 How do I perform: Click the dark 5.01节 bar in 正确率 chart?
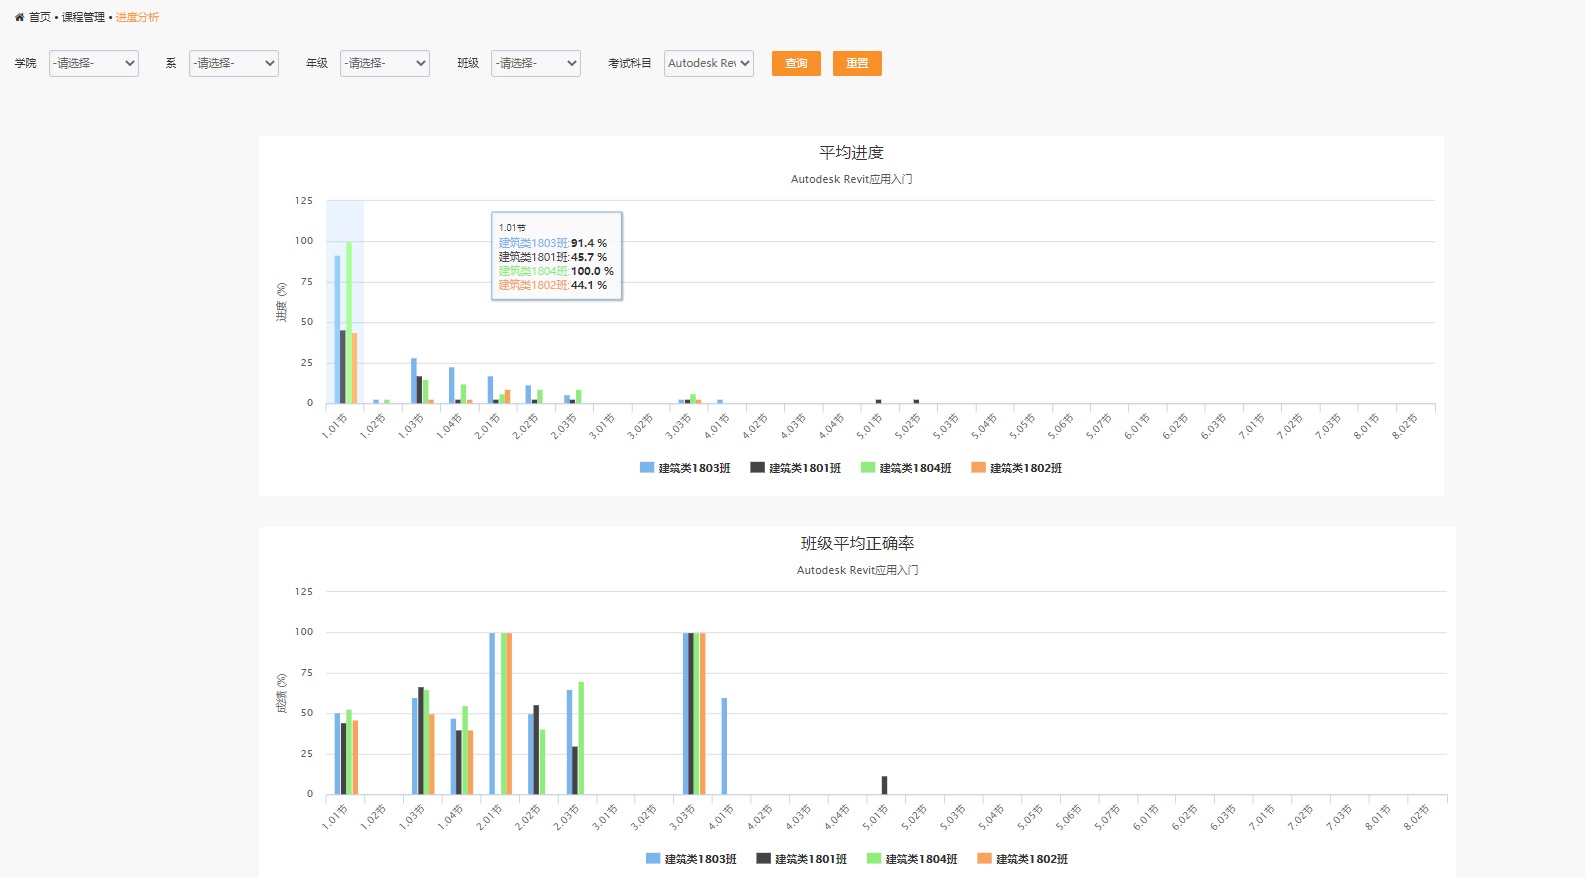click(x=884, y=785)
